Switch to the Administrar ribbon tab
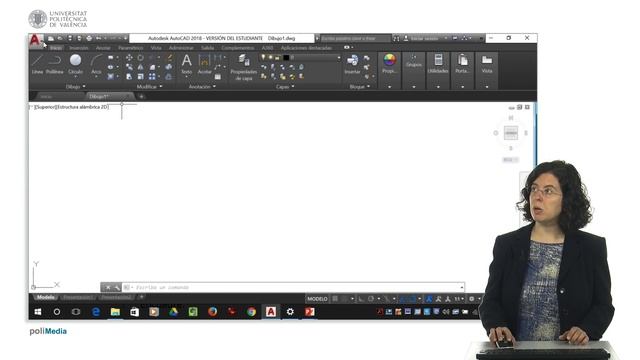This screenshot has width=640, height=360. [x=181, y=48]
